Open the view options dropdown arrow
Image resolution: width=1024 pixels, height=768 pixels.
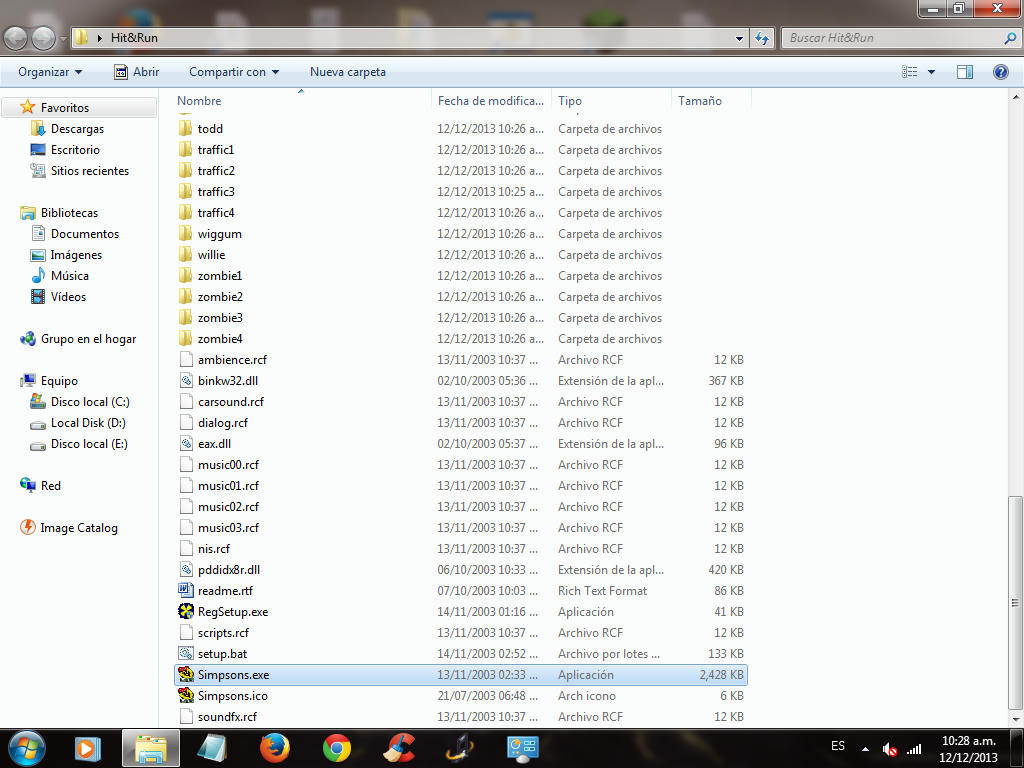pos(932,72)
